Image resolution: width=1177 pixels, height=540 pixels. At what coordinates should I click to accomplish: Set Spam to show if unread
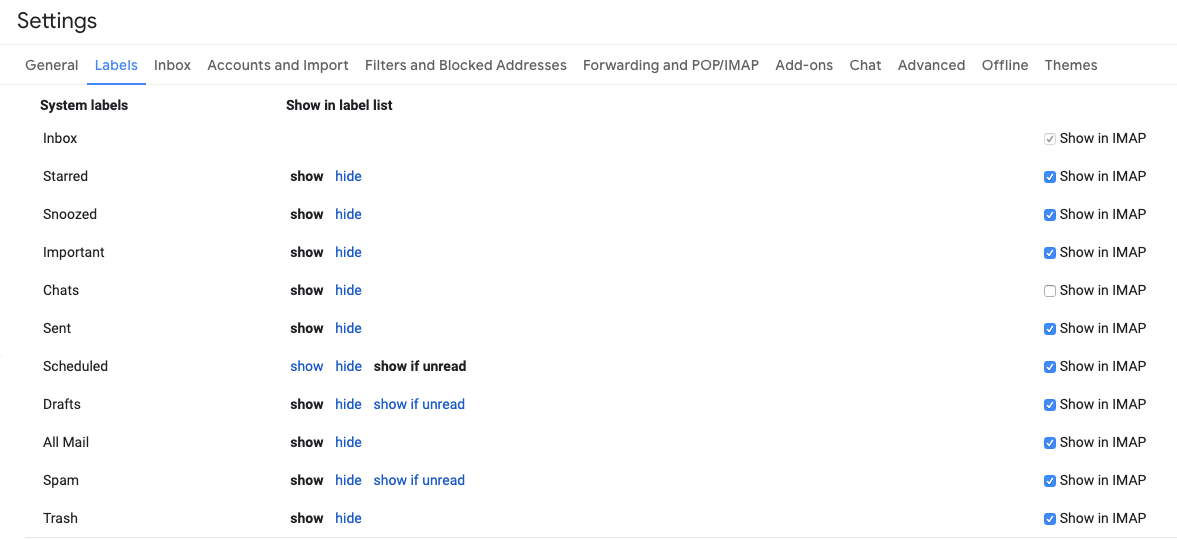(419, 480)
